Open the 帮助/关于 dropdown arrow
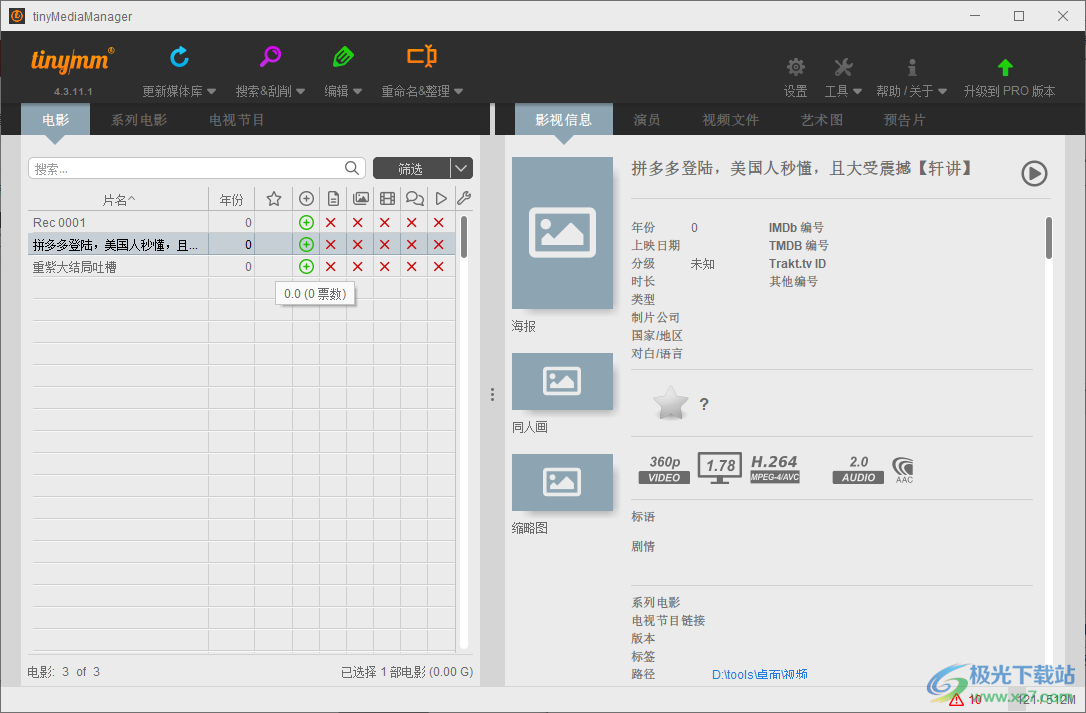 [942, 91]
